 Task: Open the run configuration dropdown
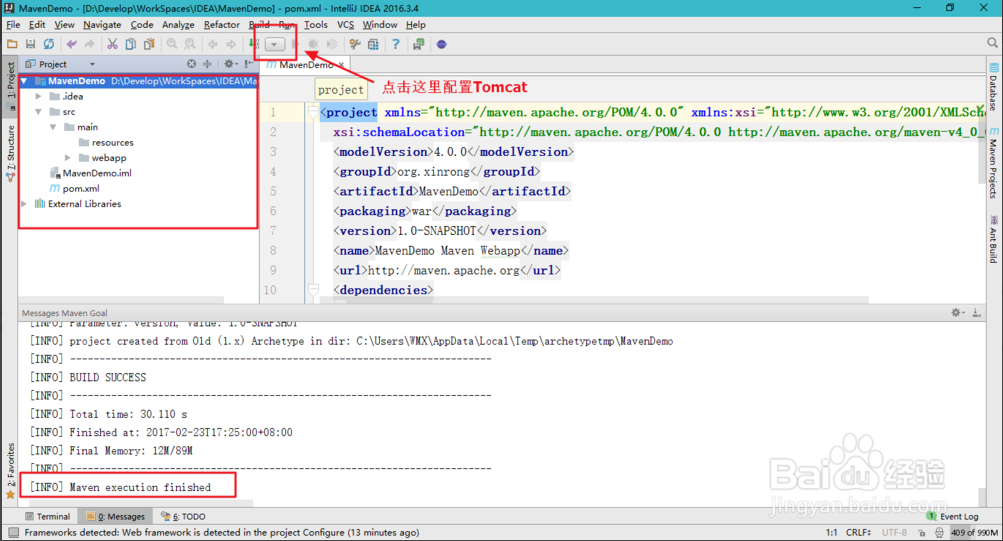point(274,44)
